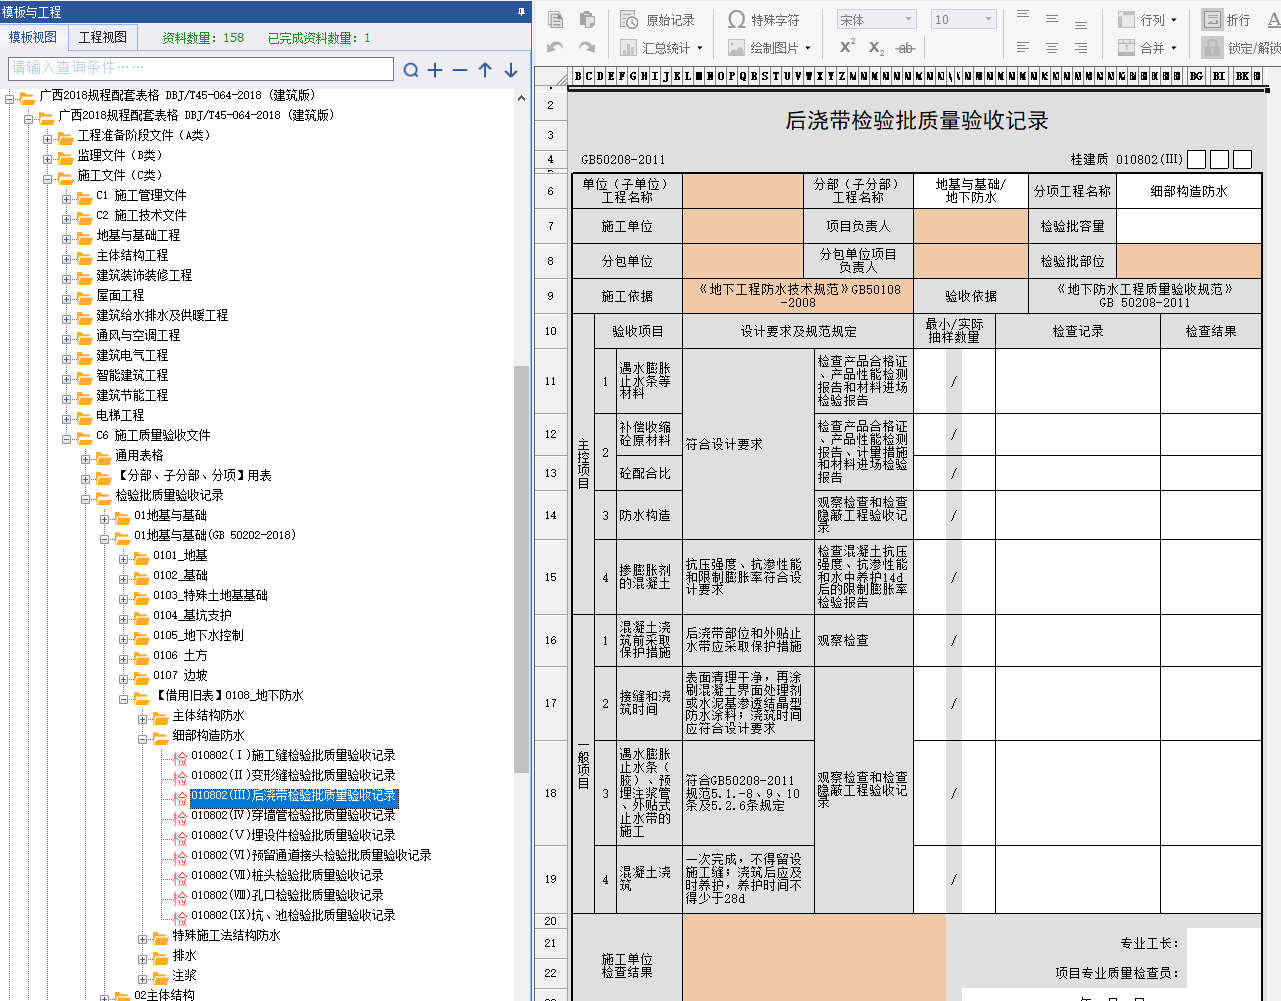The height and width of the screenshot is (1001, 1281).
Task: Center text horizontally icon
Action: pos(1052,47)
